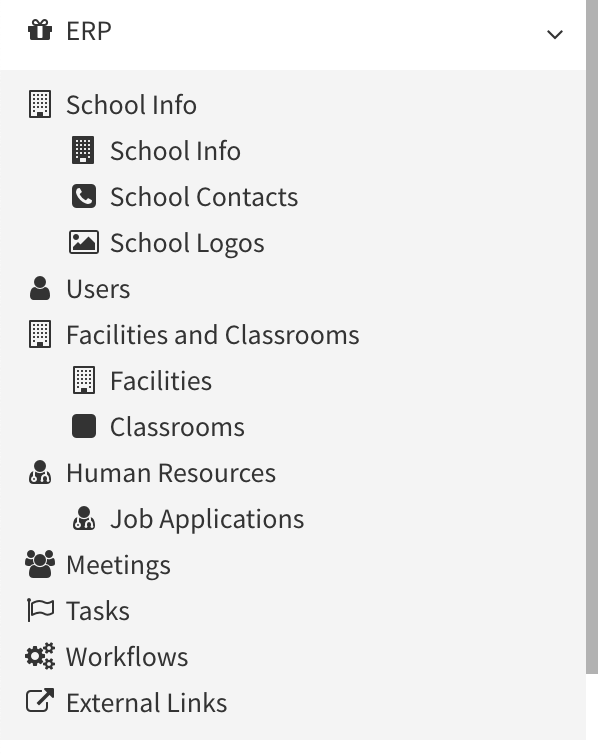This screenshot has height=754, width=598.
Task: Click the gears icon for Workflows
Action: tap(40, 656)
